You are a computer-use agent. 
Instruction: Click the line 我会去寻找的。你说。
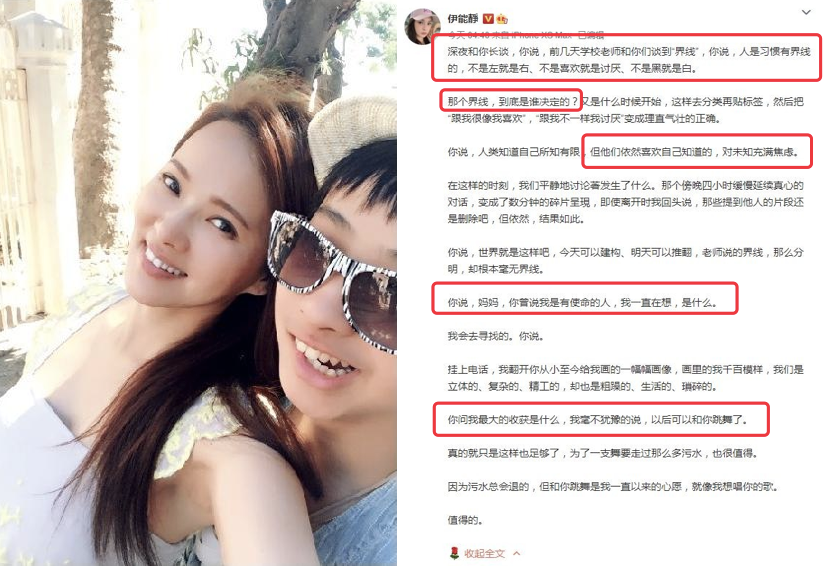pyautogui.click(x=496, y=336)
